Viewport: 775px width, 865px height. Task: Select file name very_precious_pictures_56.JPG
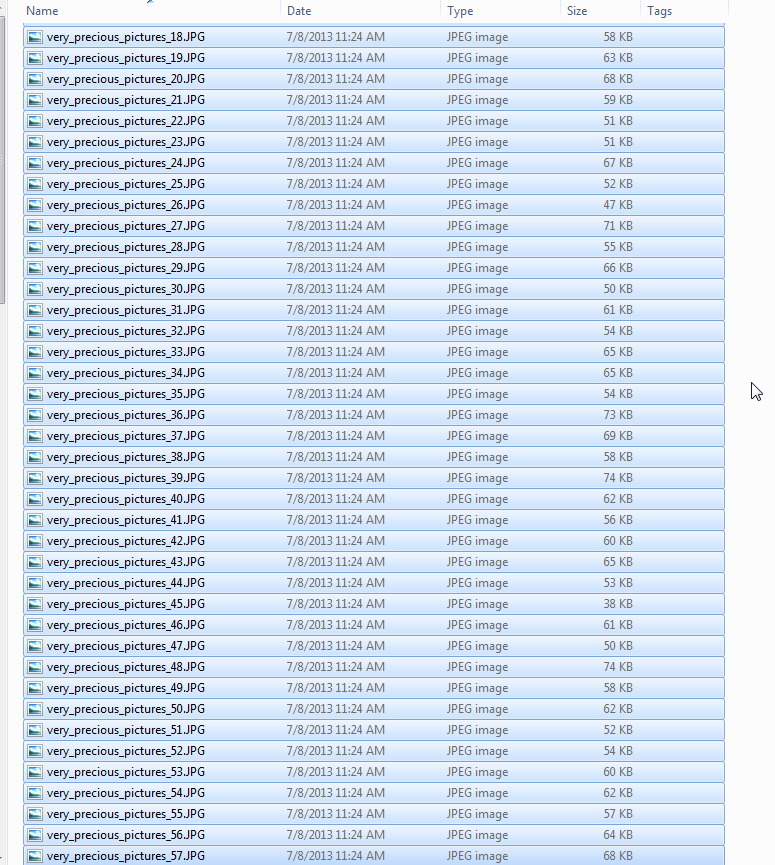click(126, 835)
